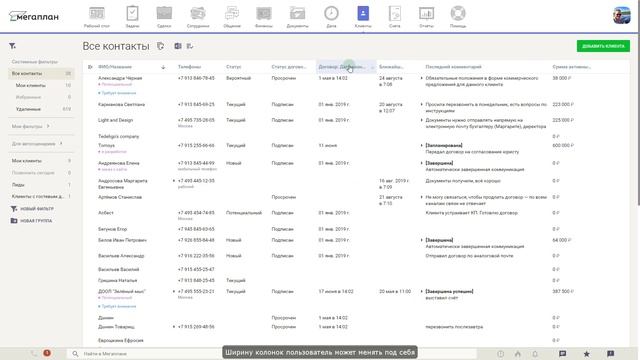
Task: Click the phone icon in bottom bar
Action: click(x=34, y=353)
